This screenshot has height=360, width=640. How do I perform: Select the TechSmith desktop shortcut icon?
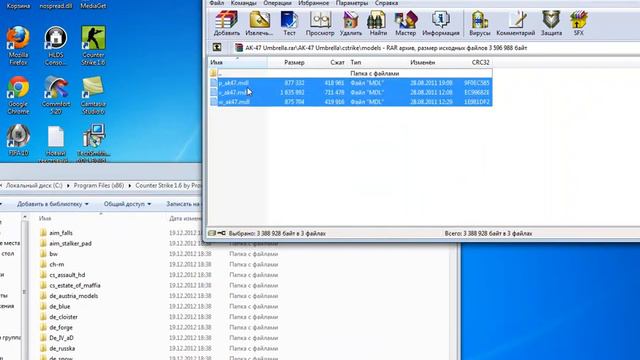click(x=93, y=143)
